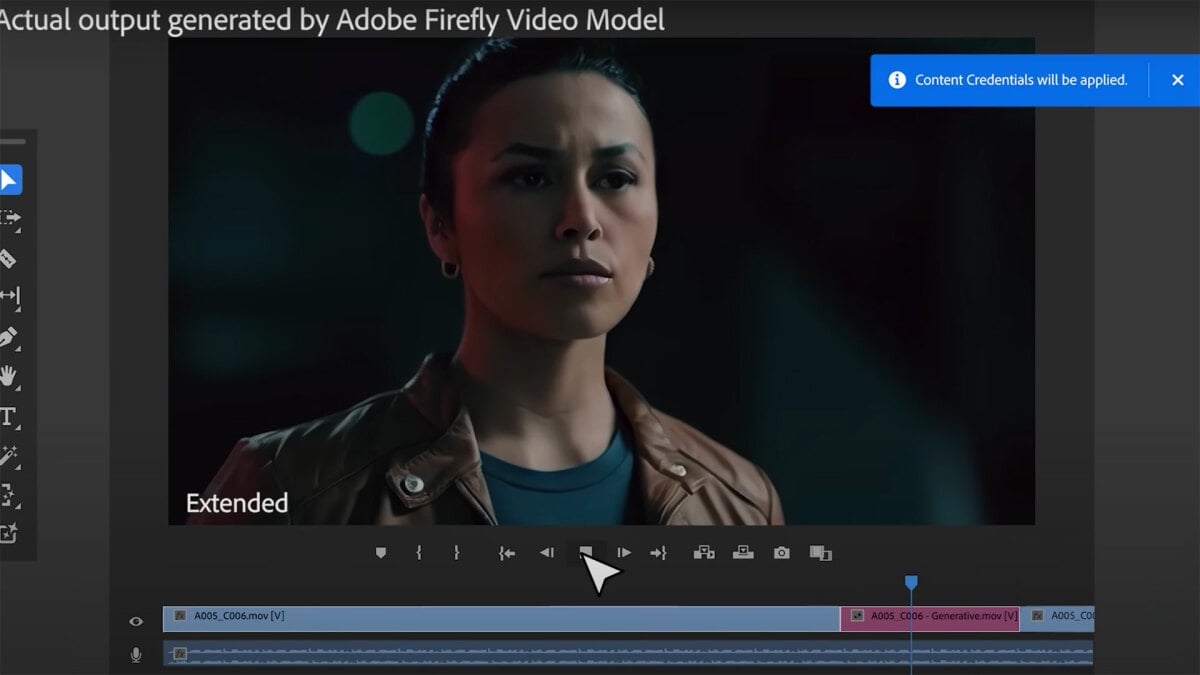Click the Export Frame camera icon
Image resolution: width=1200 pixels, height=675 pixels.
pos(781,551)
